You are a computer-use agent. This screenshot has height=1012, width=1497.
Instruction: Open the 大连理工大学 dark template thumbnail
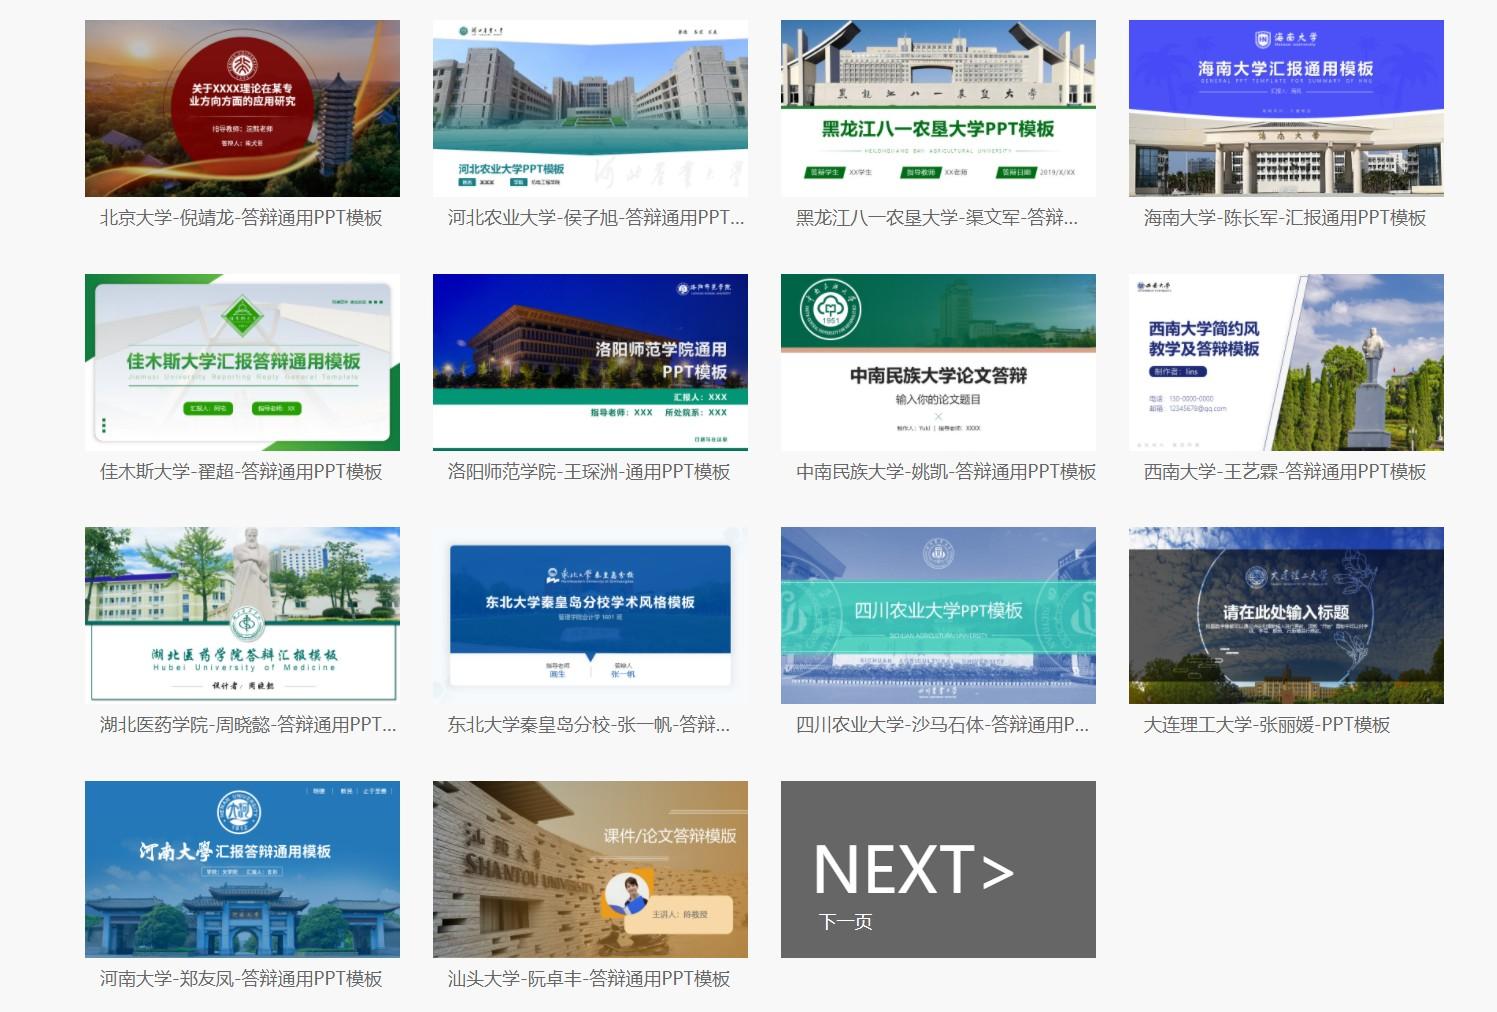point(1286,615)
